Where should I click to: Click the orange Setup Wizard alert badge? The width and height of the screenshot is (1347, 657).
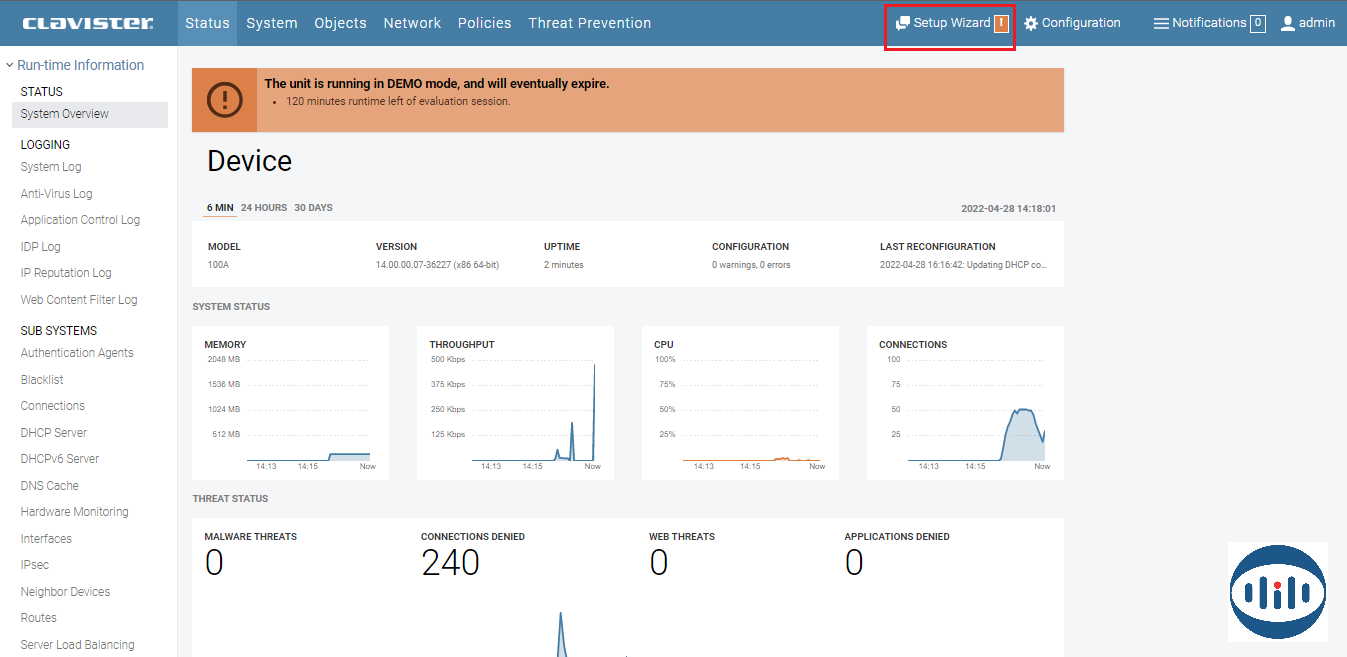point(1001,23)
